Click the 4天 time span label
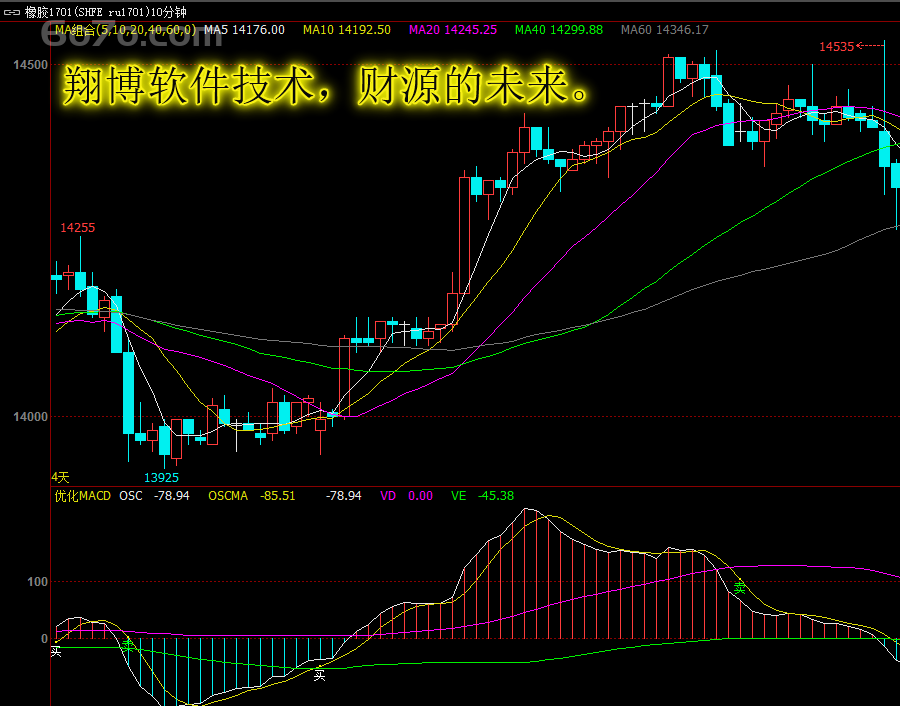The image size is (900, 706). point(60,477)
